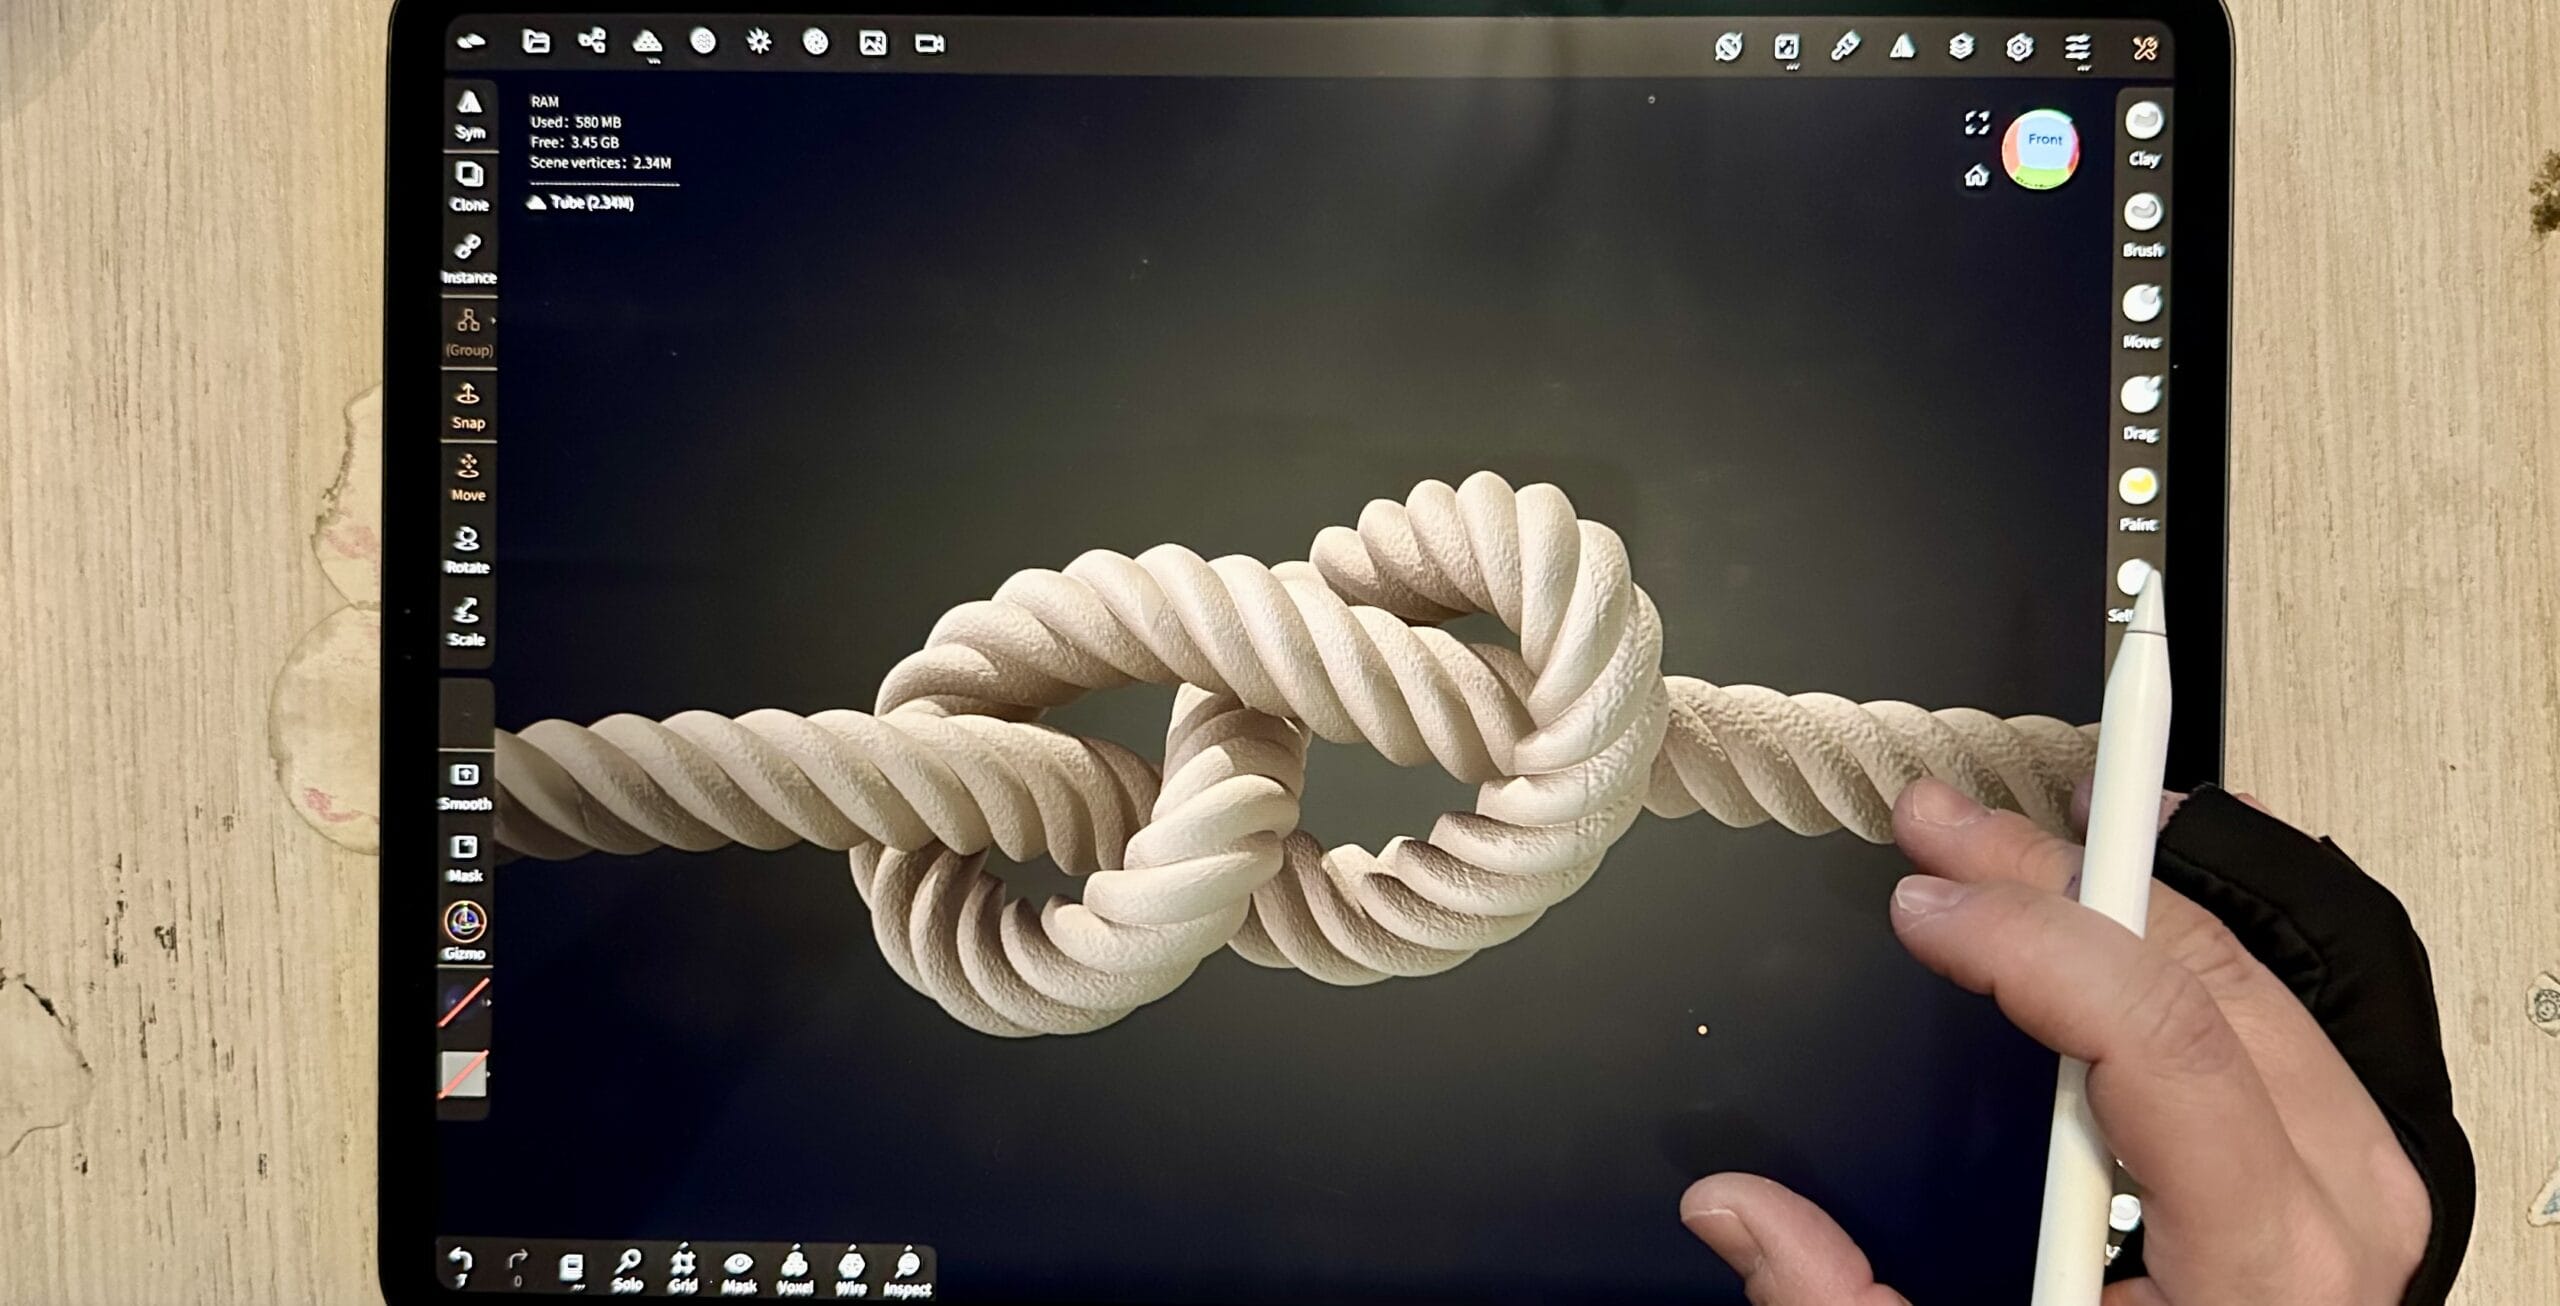The height and width of the screenshot is (1306, 2560).
Task: Select the Paint tool
Action: 2138,488
